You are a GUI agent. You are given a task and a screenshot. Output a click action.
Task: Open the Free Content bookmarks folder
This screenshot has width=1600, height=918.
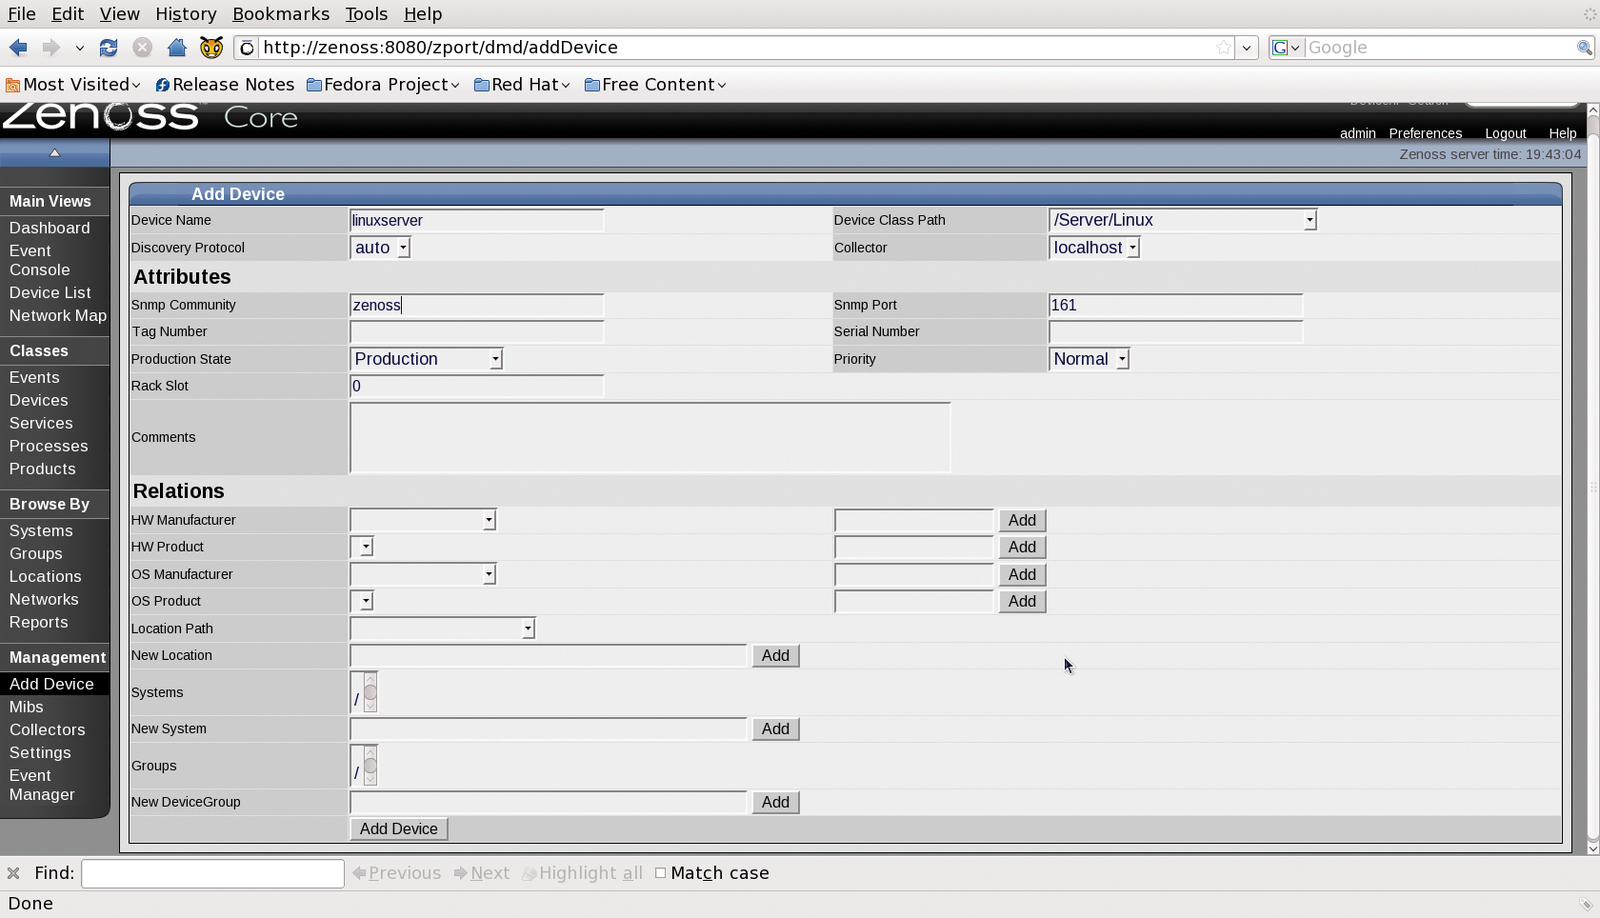655,85
